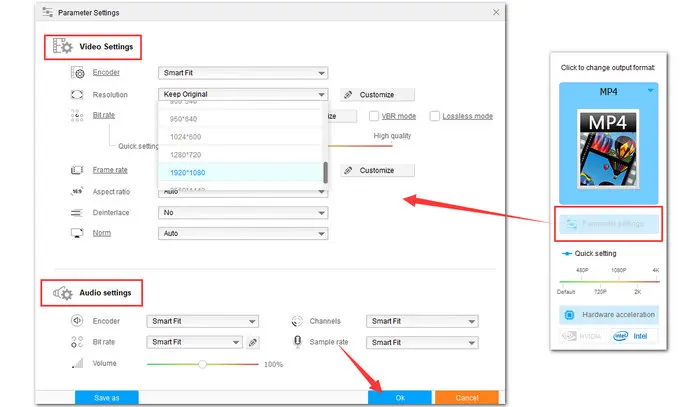Select the NVIDIA acceleration logo
The width and height of the screenshot is (700, 407).
point(581,336)
